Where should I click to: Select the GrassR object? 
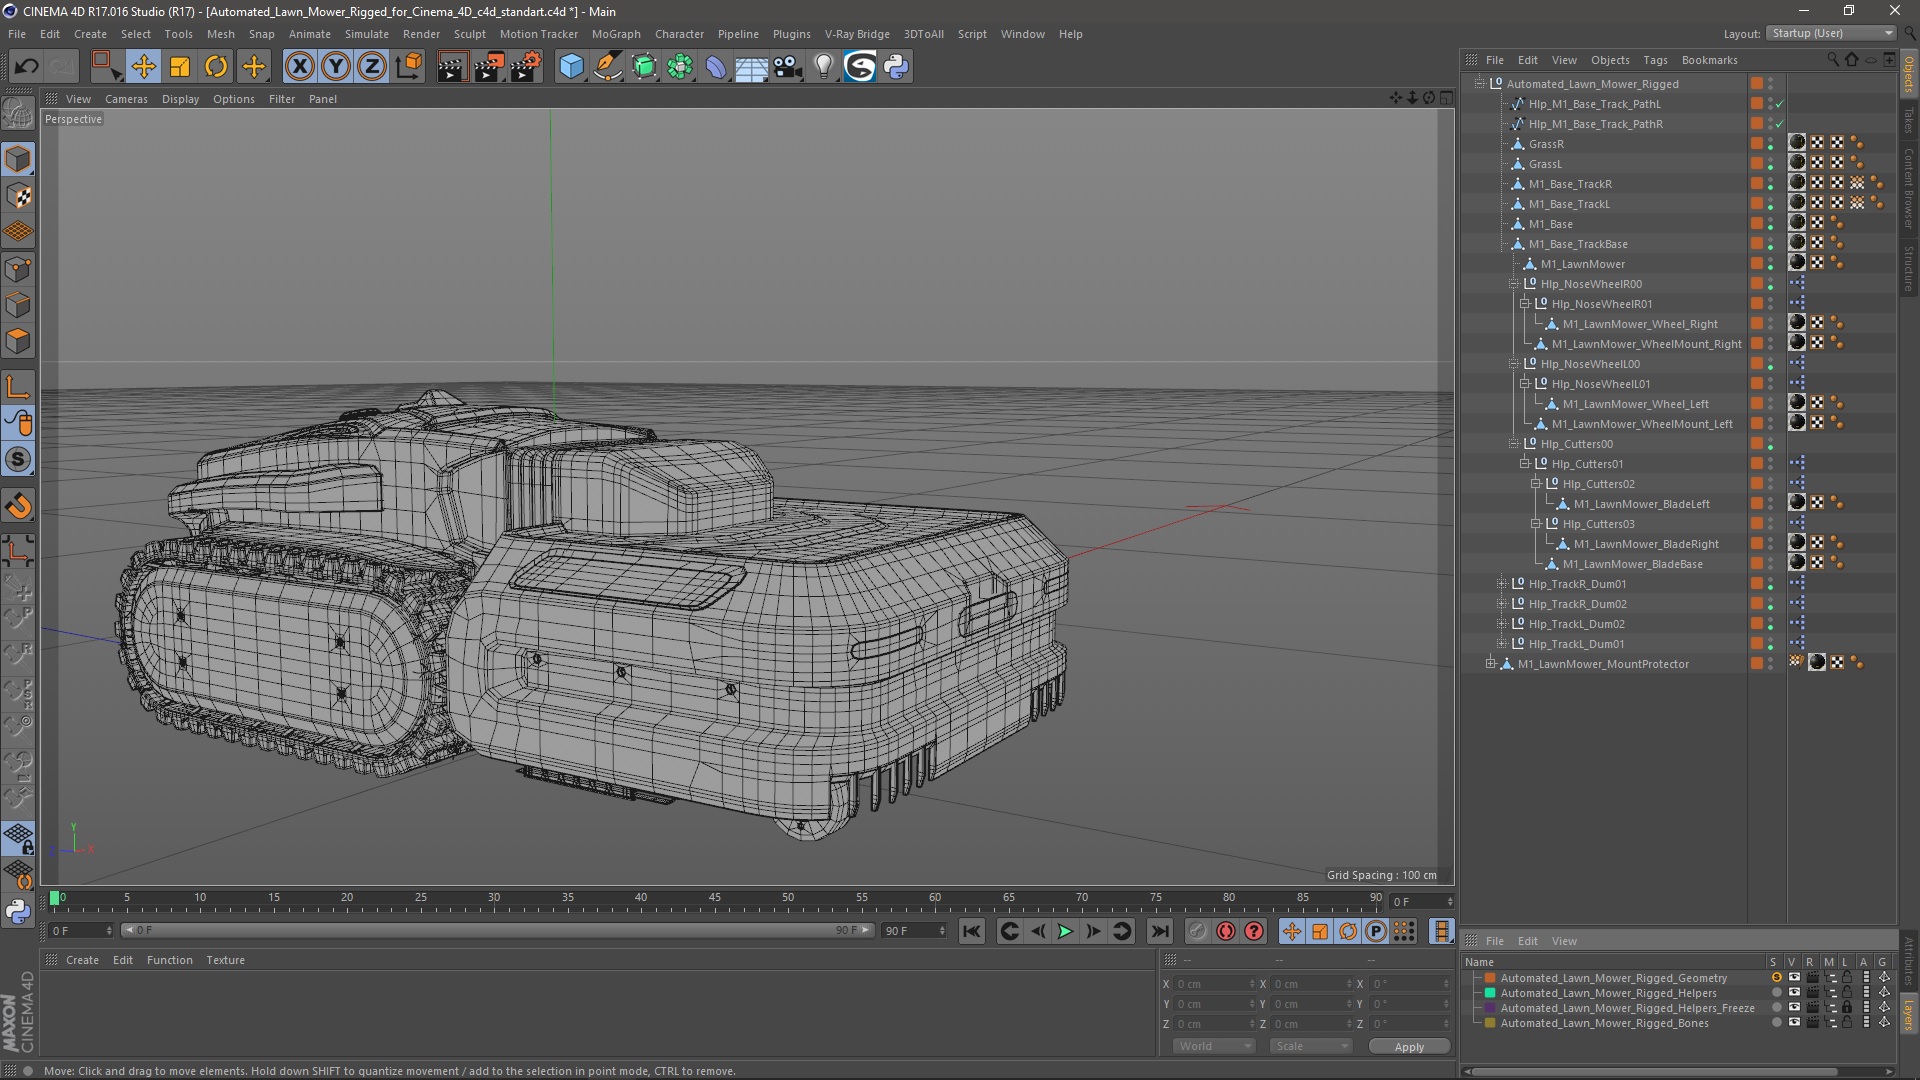coord(1546,144)
